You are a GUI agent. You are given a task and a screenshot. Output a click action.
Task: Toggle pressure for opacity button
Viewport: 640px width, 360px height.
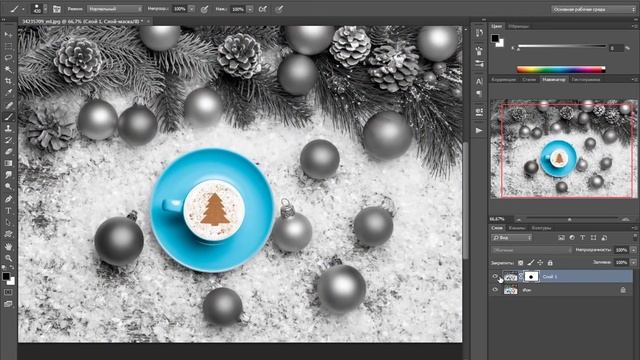point(204,9)
